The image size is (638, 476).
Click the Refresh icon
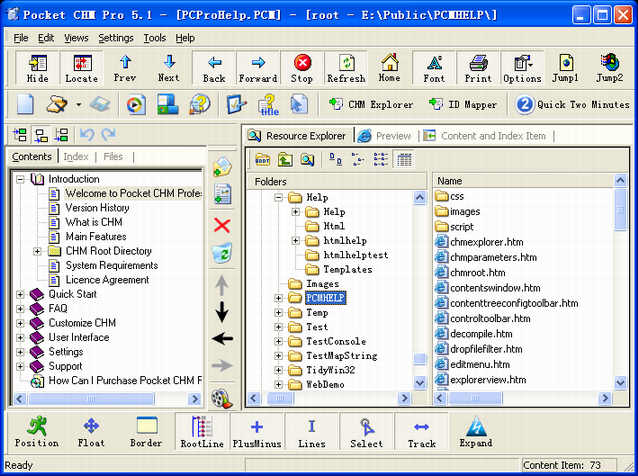[346, 68]
